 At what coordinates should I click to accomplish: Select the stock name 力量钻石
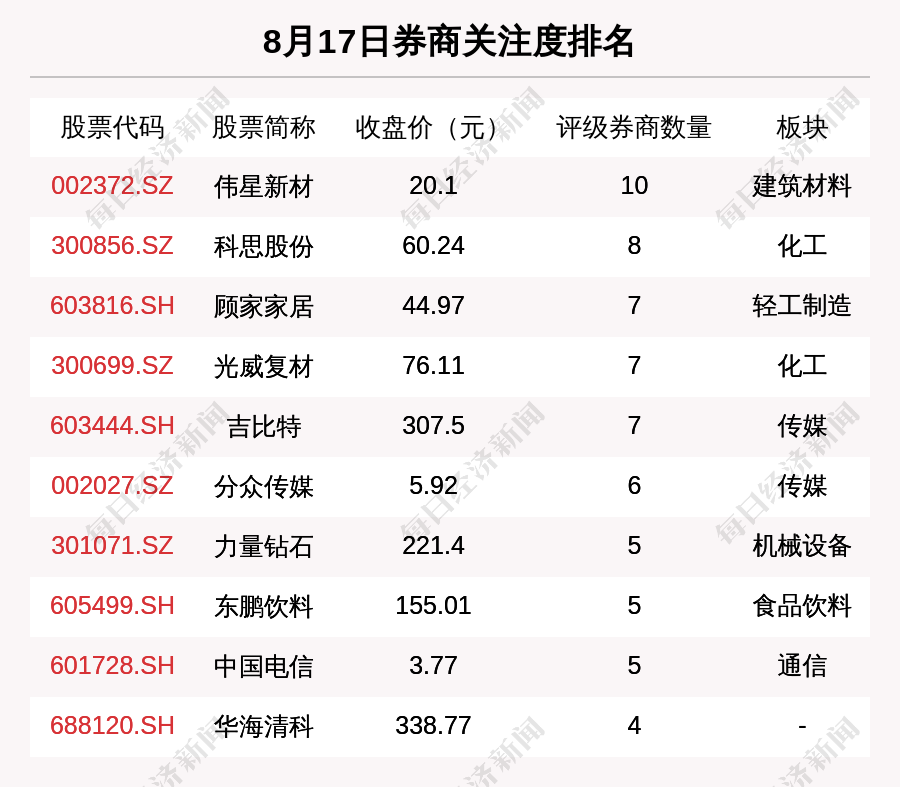point(263,546)
